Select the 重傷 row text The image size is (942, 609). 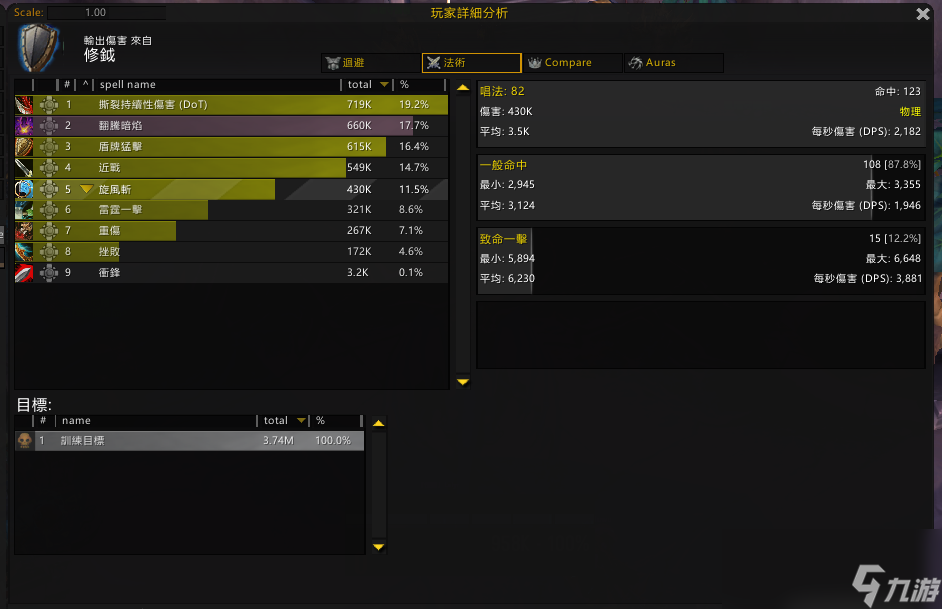coord(109,231)
